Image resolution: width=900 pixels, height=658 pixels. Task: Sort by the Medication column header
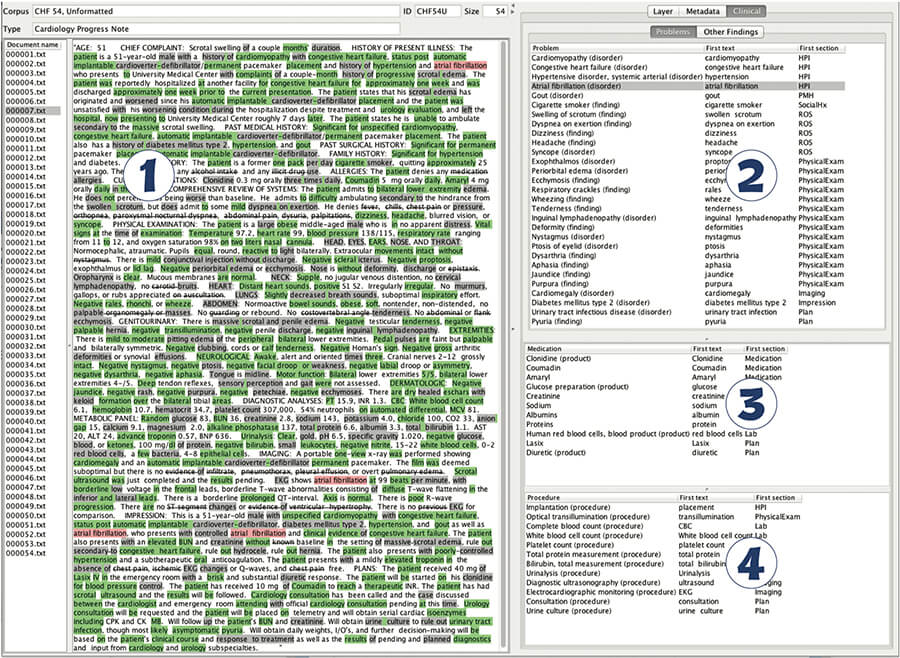click(608, 349)
